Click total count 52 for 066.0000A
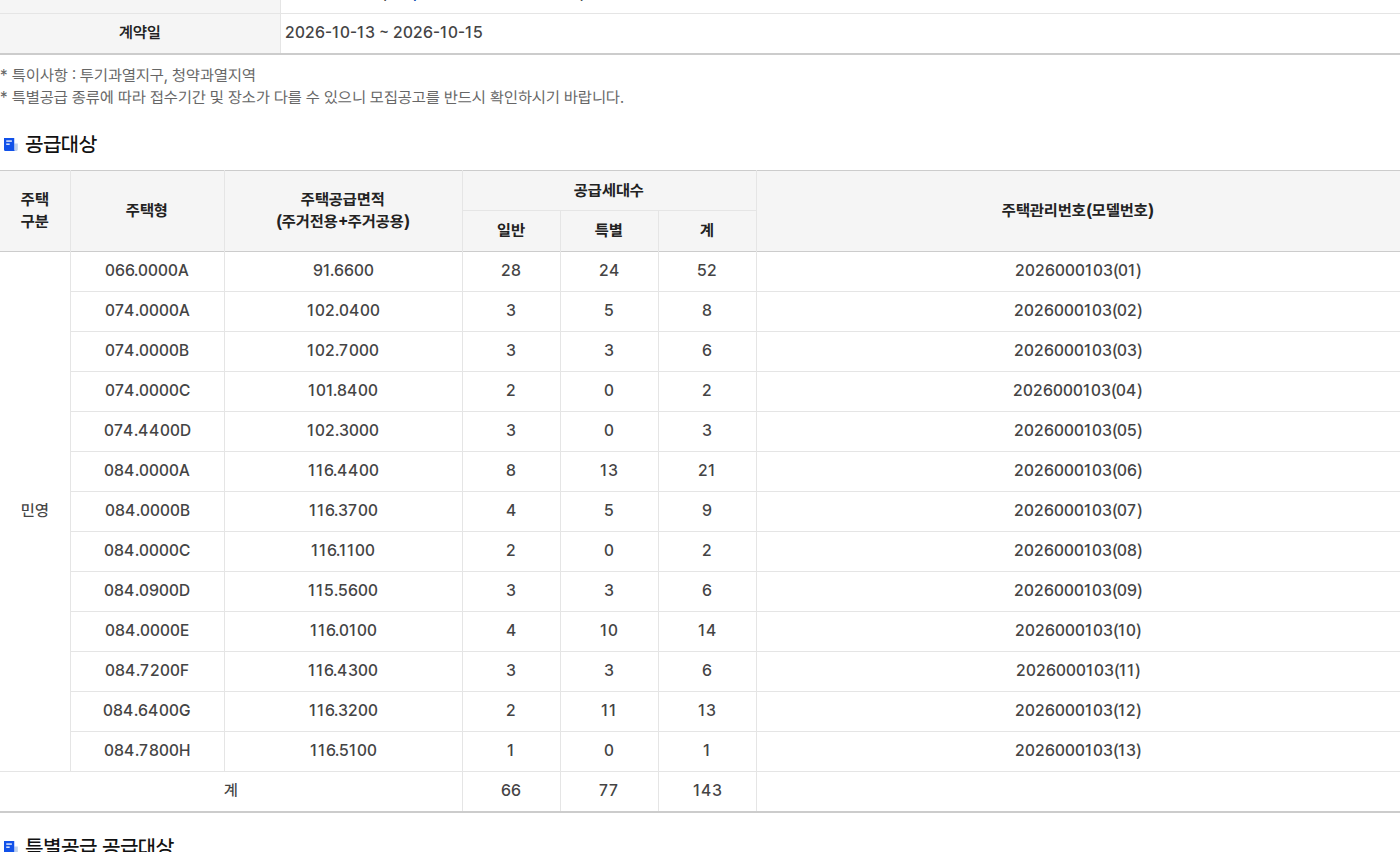Image resolution: width=1400 pixels, height=852 pixels. coord(707,271)
